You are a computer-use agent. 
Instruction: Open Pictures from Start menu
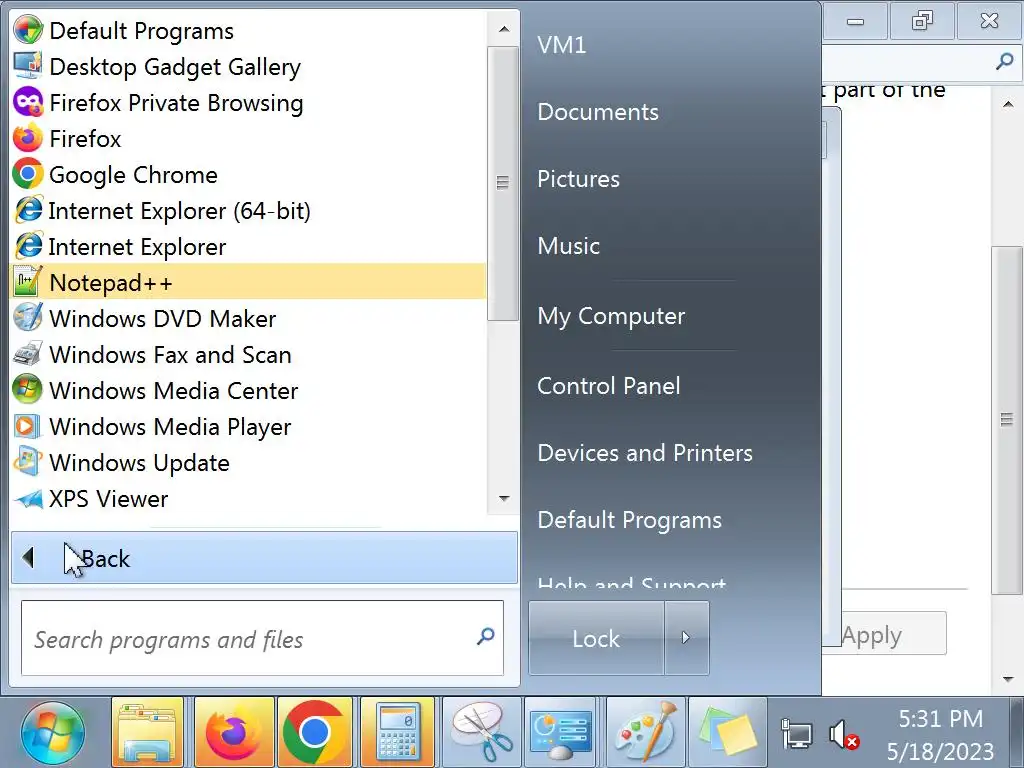[578, 179]
